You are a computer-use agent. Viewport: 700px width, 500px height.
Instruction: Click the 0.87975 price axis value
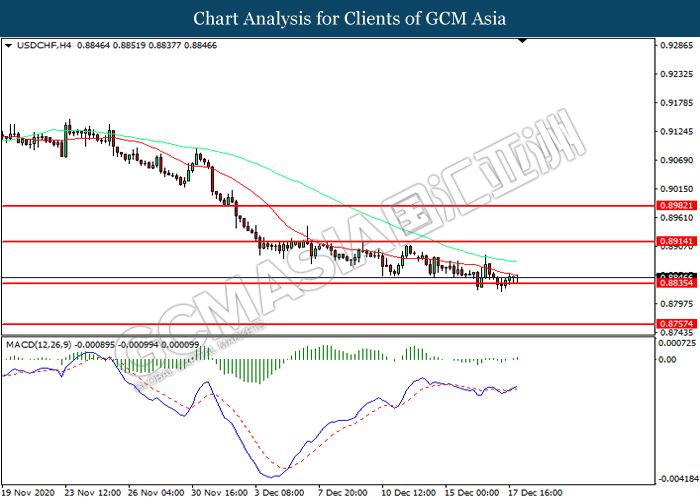[x=677, y=304]
